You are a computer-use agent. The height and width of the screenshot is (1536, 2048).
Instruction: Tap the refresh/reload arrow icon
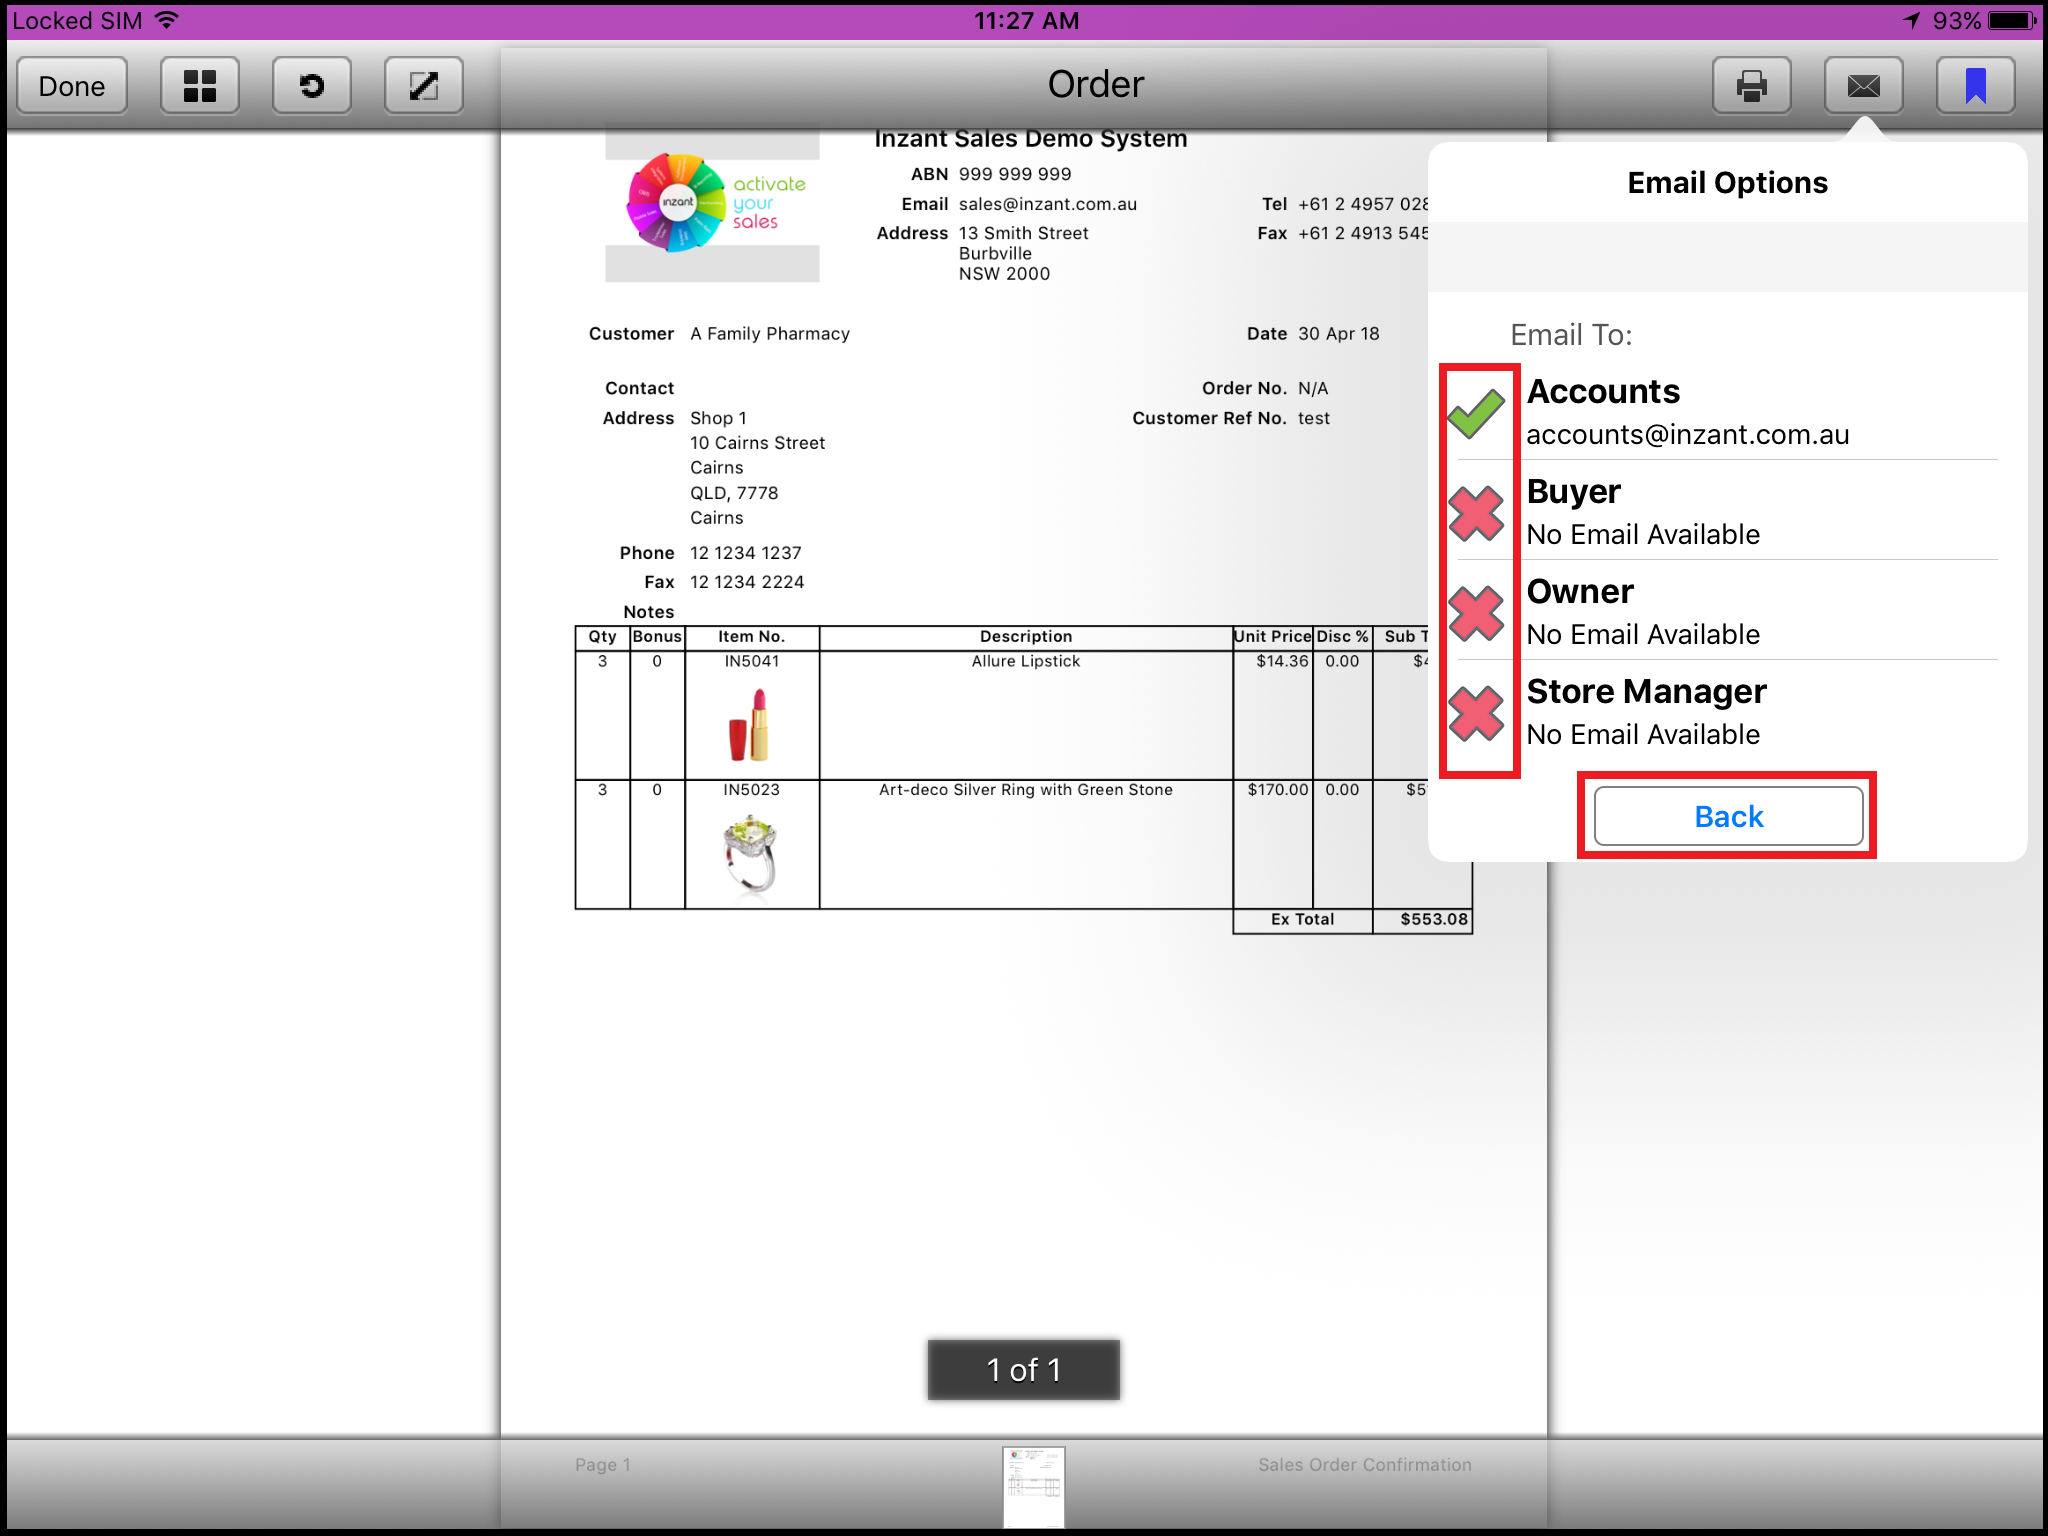(312, 86)
